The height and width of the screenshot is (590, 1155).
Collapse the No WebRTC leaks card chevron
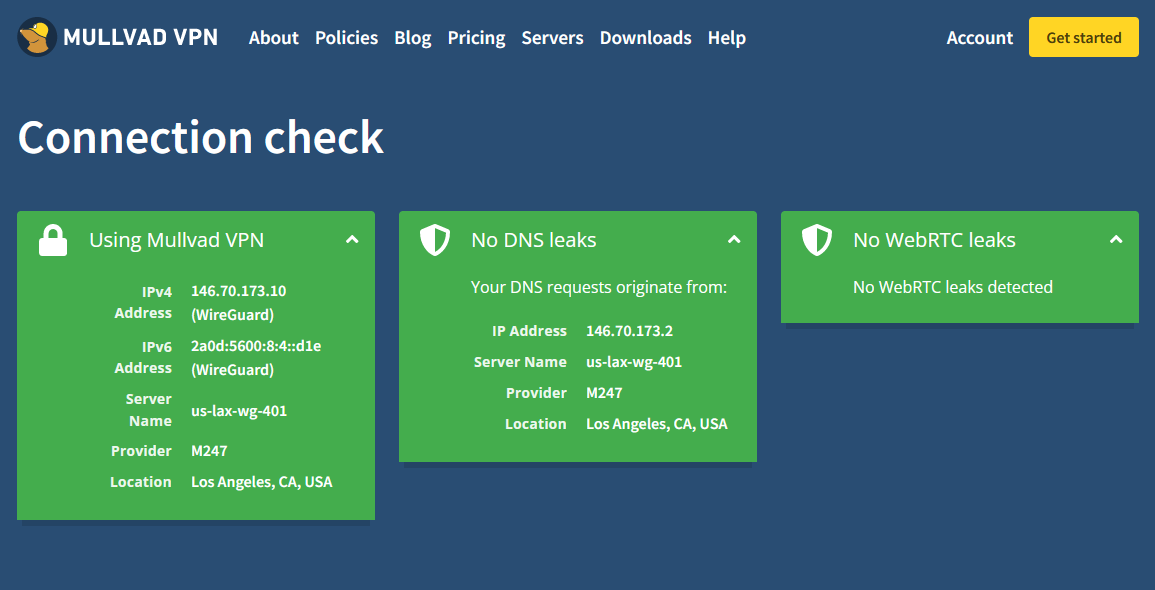(x=1116, y=239)
